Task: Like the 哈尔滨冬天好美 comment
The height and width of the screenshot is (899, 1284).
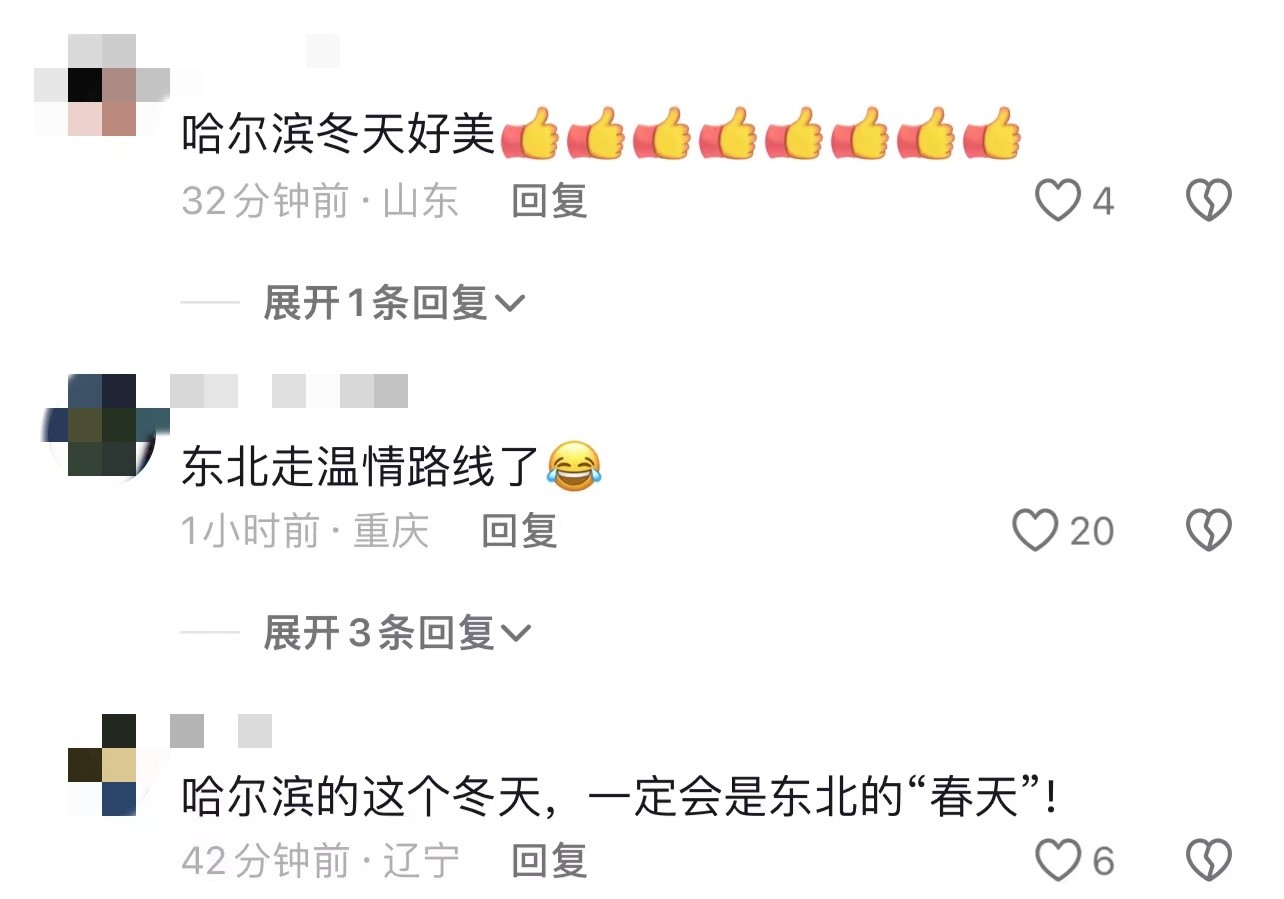Action: pyautogui.click(x=1058, y=201)
